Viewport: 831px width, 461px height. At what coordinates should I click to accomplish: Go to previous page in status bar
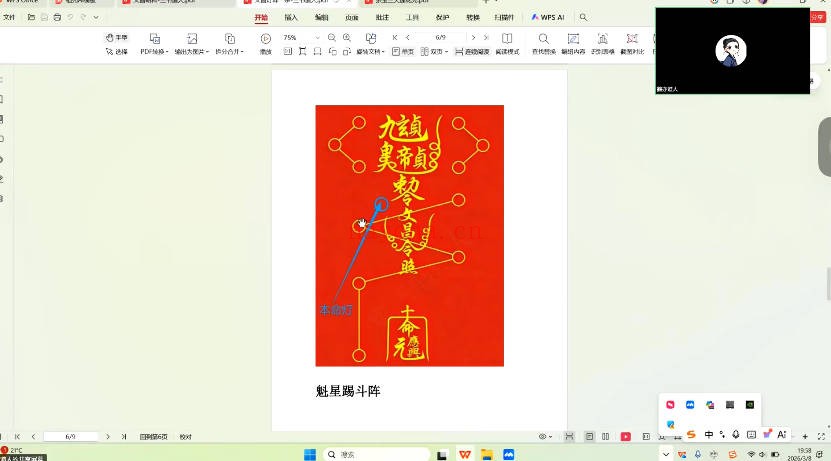point(33,437)
